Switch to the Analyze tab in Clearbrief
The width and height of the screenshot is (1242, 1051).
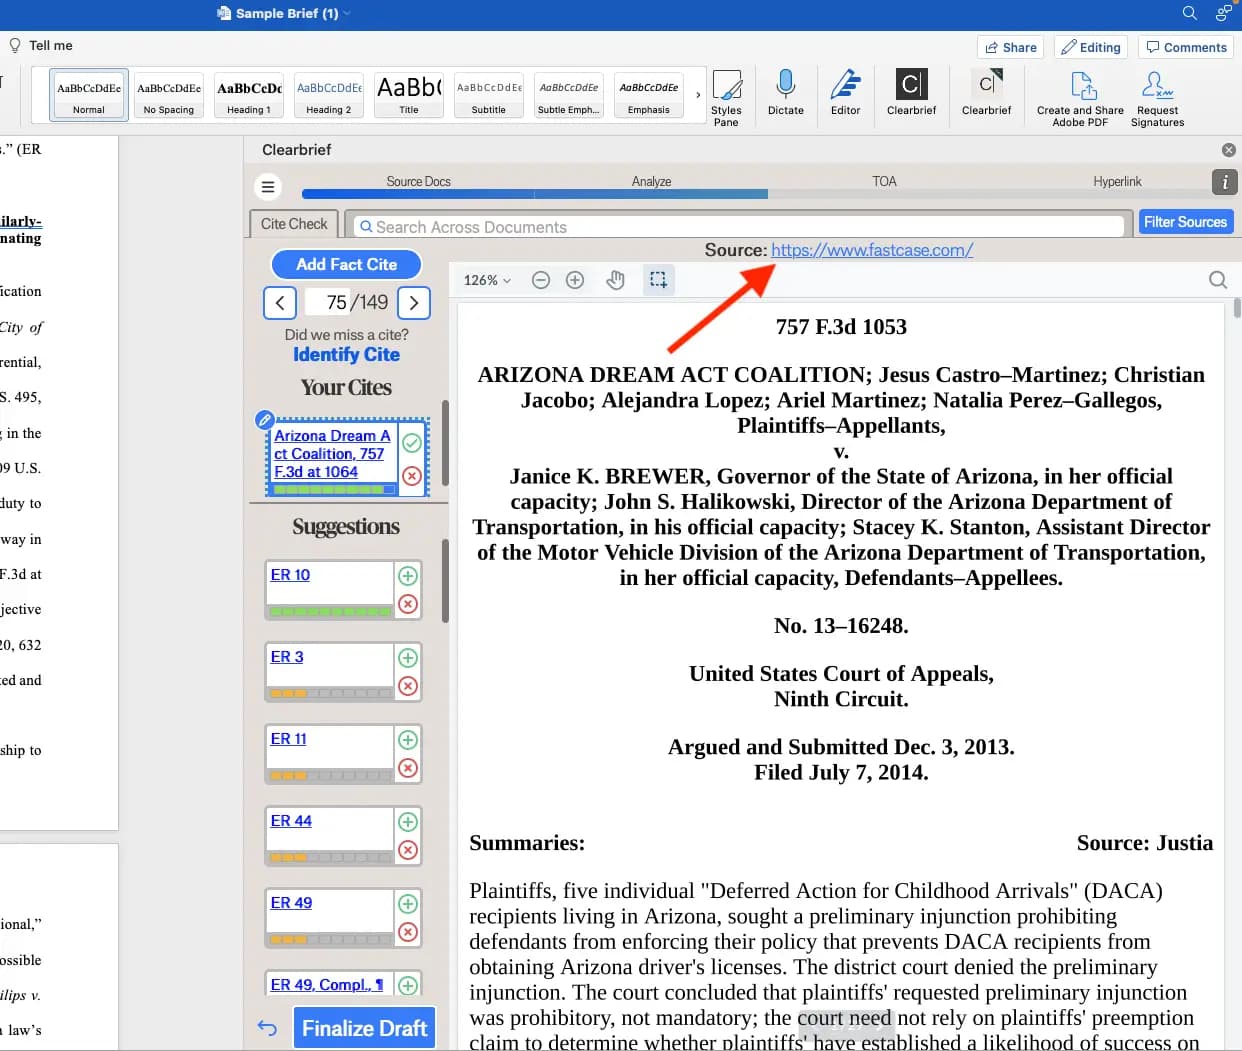point(651,181)
